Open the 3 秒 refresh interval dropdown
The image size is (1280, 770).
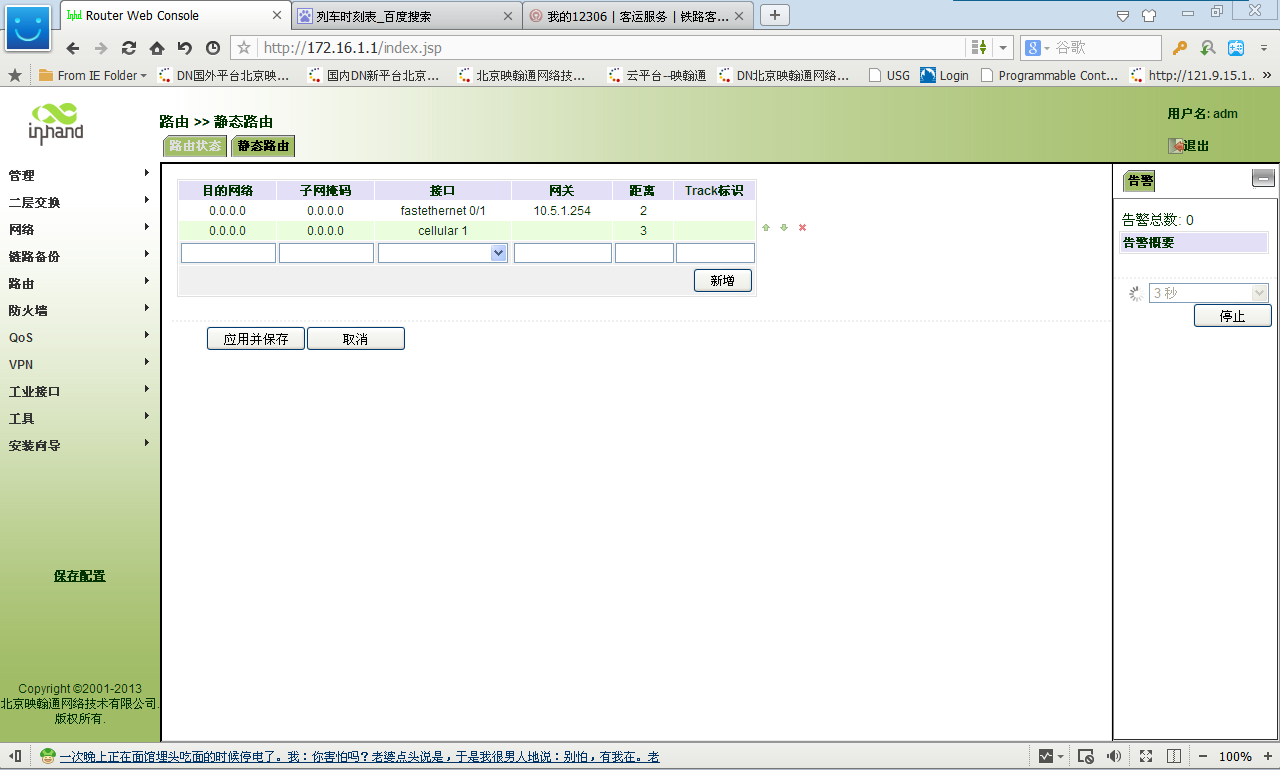click(x=1259, y=293)
